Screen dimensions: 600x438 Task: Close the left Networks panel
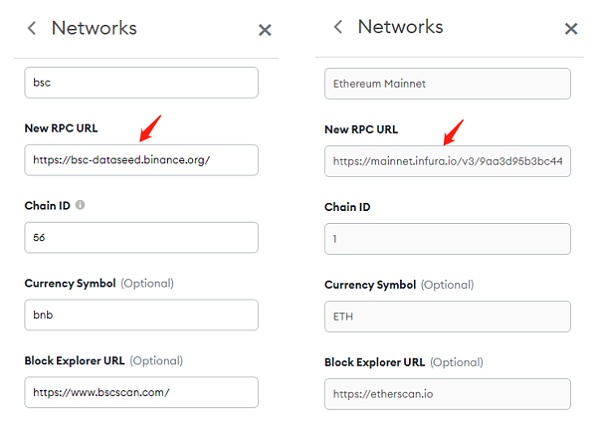pos(265,30)
